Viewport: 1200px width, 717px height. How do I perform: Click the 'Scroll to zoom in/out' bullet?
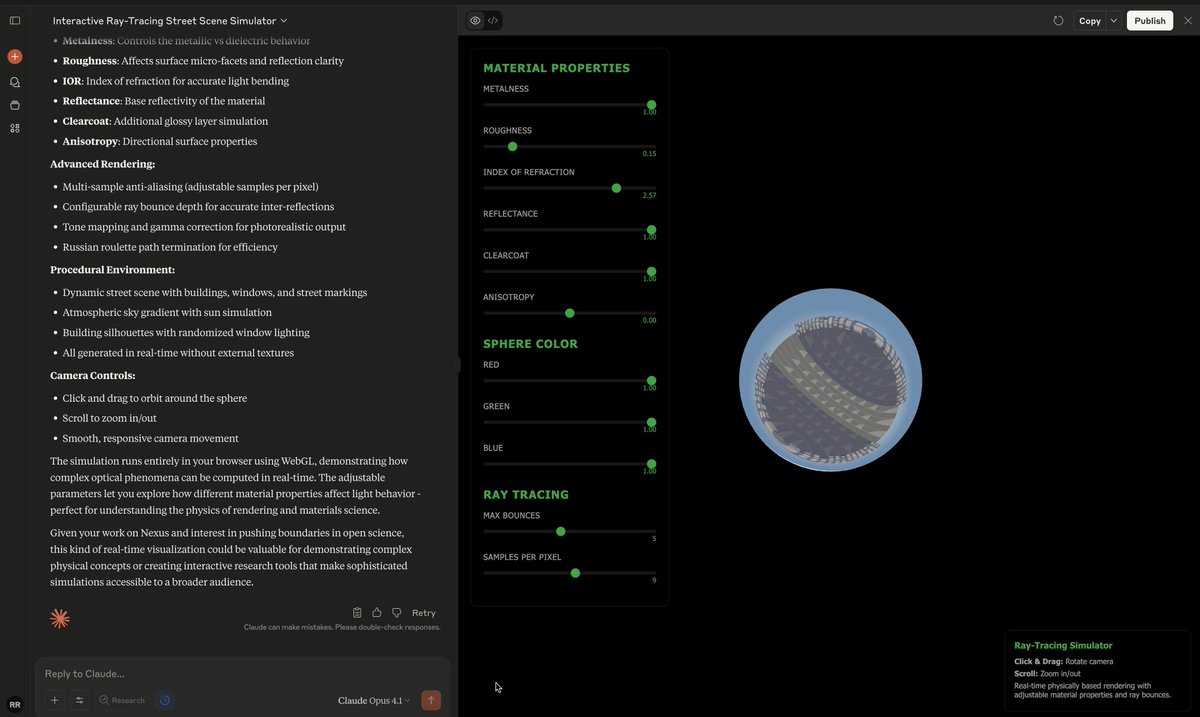pyautogui.click(x=109, y=418)
